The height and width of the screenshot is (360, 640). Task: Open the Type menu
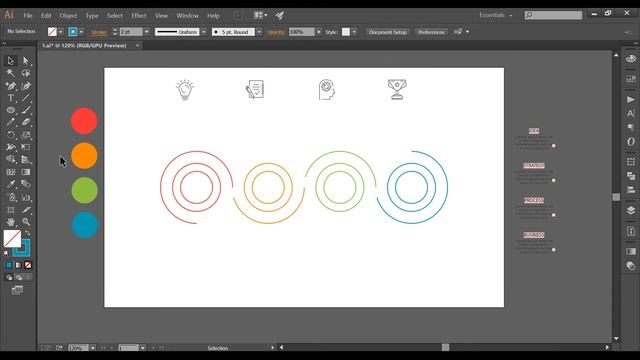pos(92,16)
